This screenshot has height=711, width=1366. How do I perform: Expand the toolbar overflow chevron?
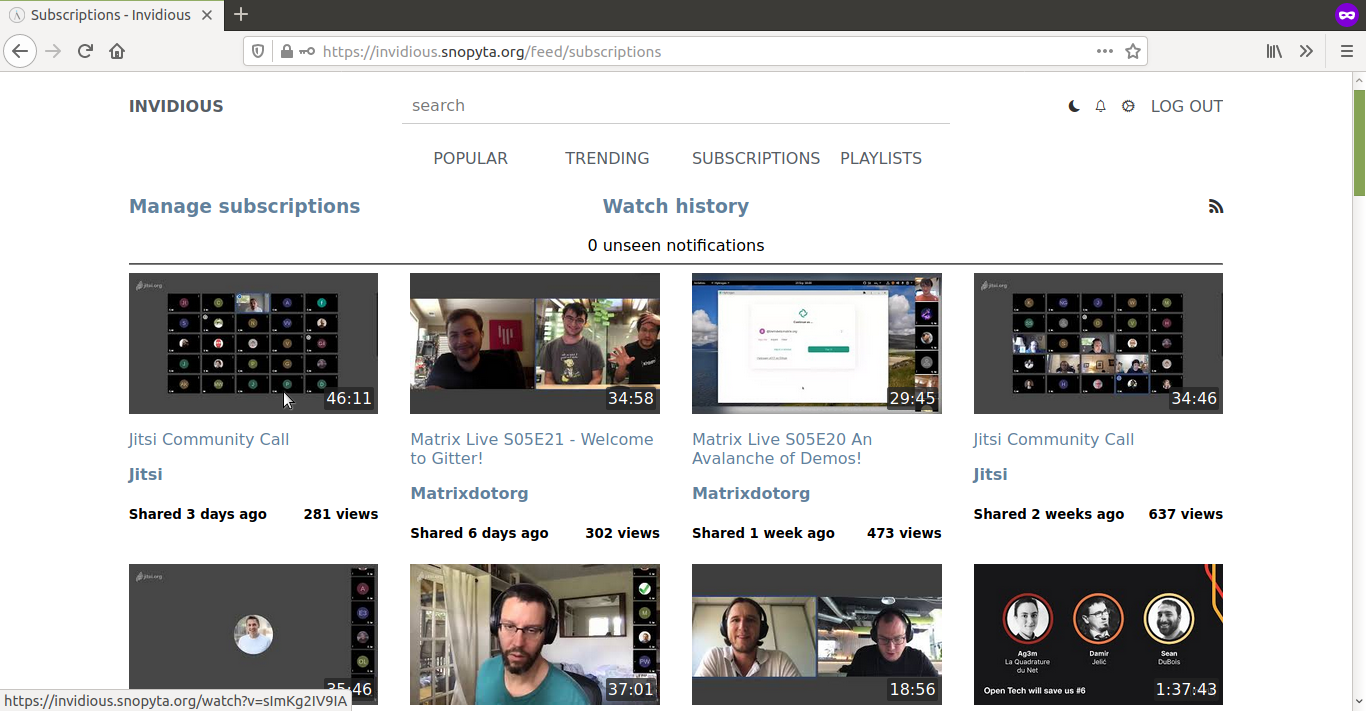click(x=1306, y=51)
